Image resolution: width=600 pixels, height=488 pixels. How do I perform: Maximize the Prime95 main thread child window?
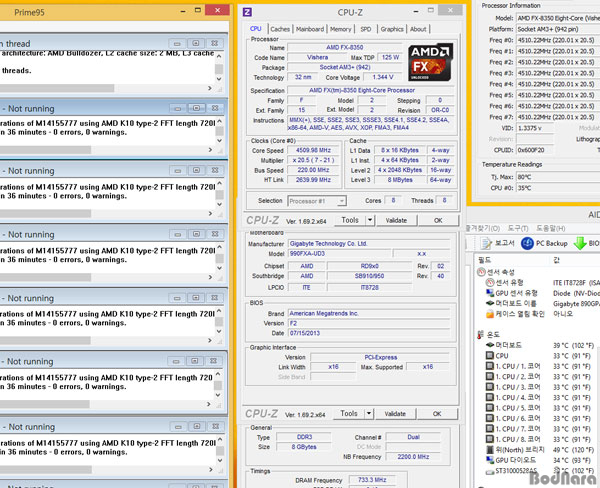click(x=196, y=44)
